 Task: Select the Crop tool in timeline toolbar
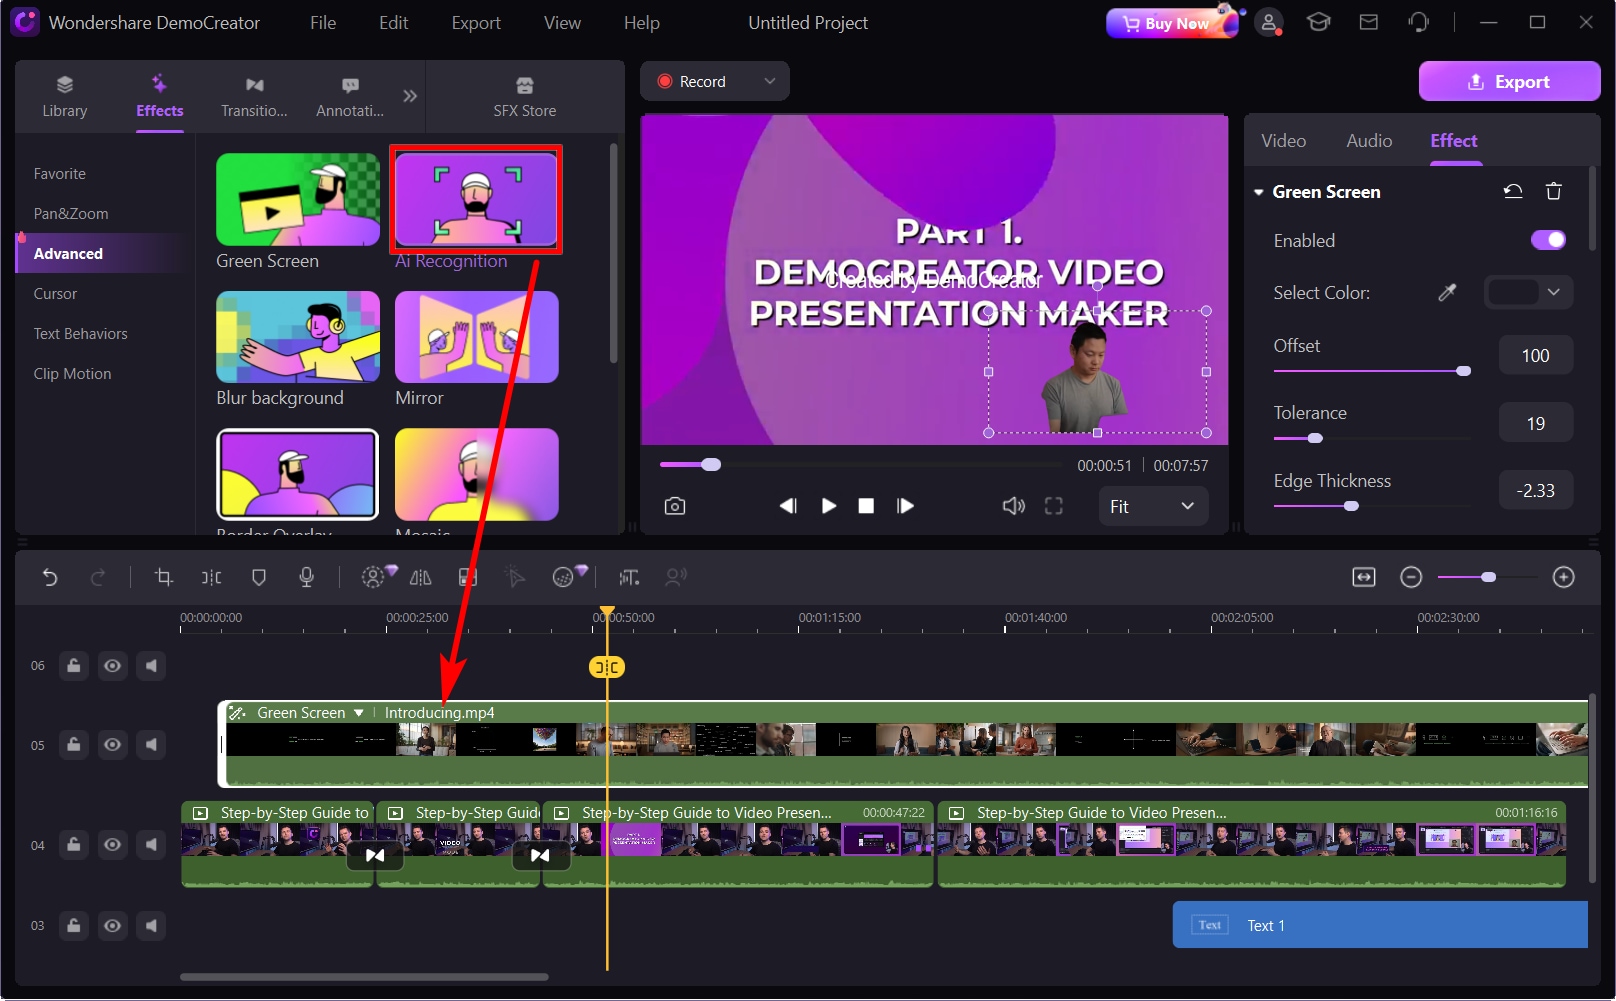click(x=164, y=577)
